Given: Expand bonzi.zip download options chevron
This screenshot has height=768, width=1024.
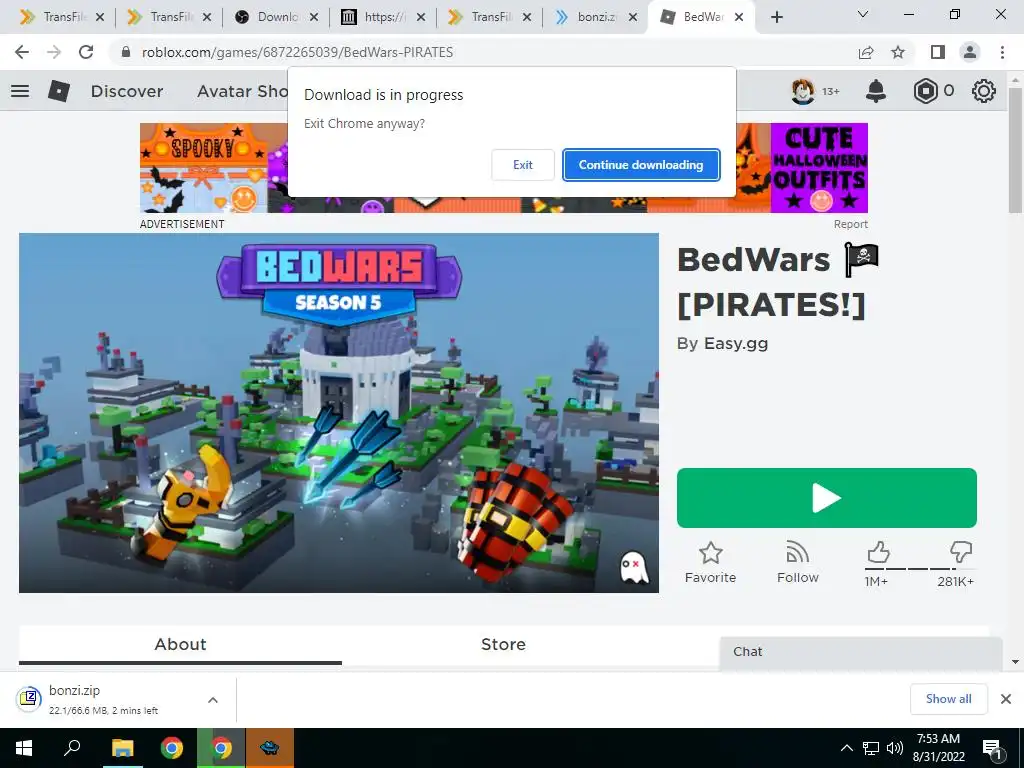Looking at the screenshot, I should pyautogui.click(x=213, y=699).
